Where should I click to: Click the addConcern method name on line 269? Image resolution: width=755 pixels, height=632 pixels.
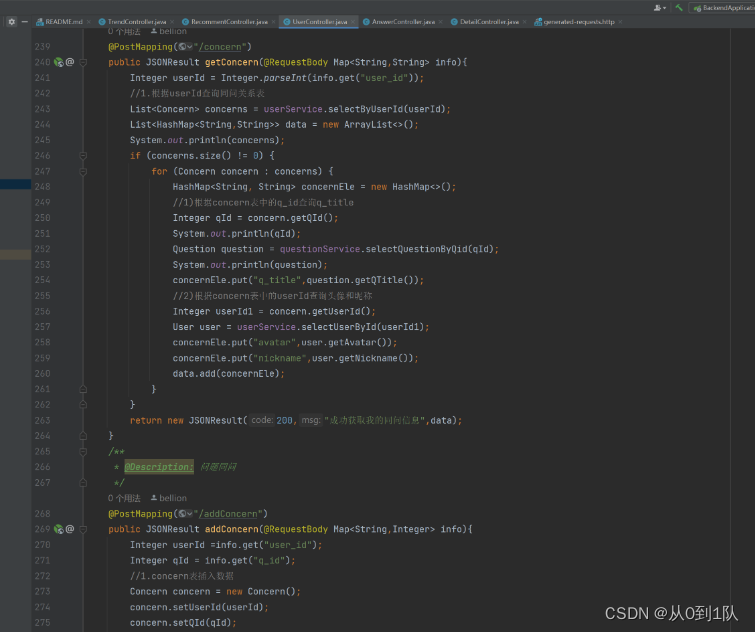[x=232, y=529]
